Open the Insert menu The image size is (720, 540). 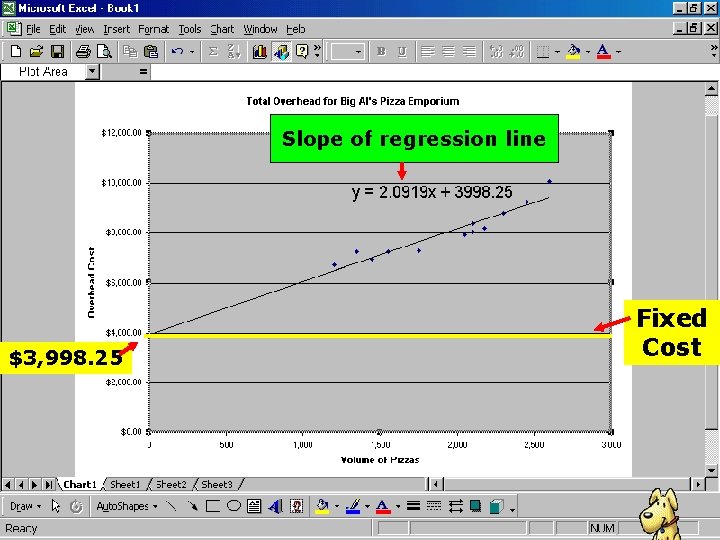pyautogui.click(x=117, y=29)
